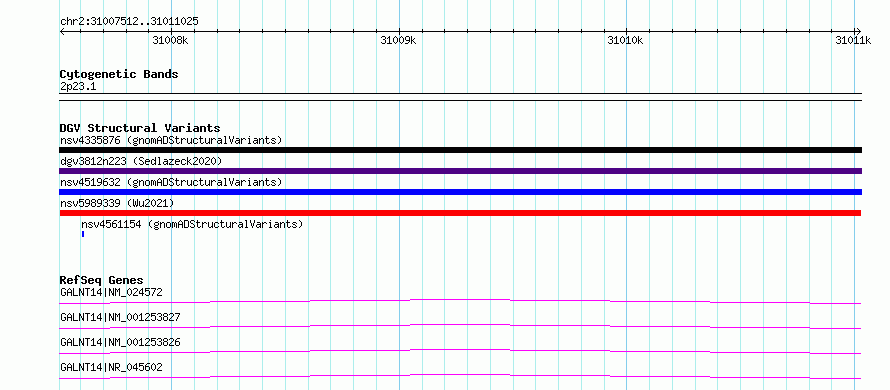890x390 pixels.
Task: Select the red nsv5989339 variant bar
Action: (460, 213)
